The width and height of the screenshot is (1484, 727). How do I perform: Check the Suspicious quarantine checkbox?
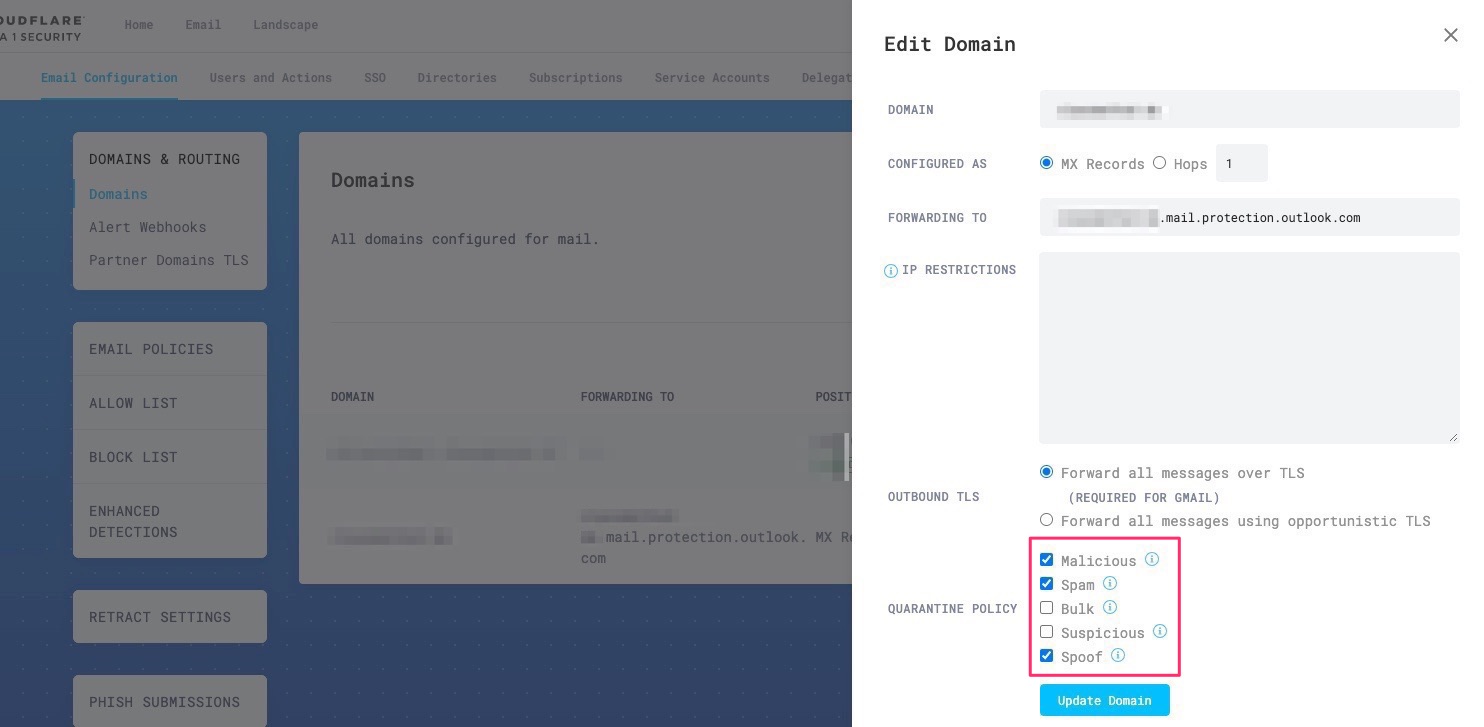1046,631
